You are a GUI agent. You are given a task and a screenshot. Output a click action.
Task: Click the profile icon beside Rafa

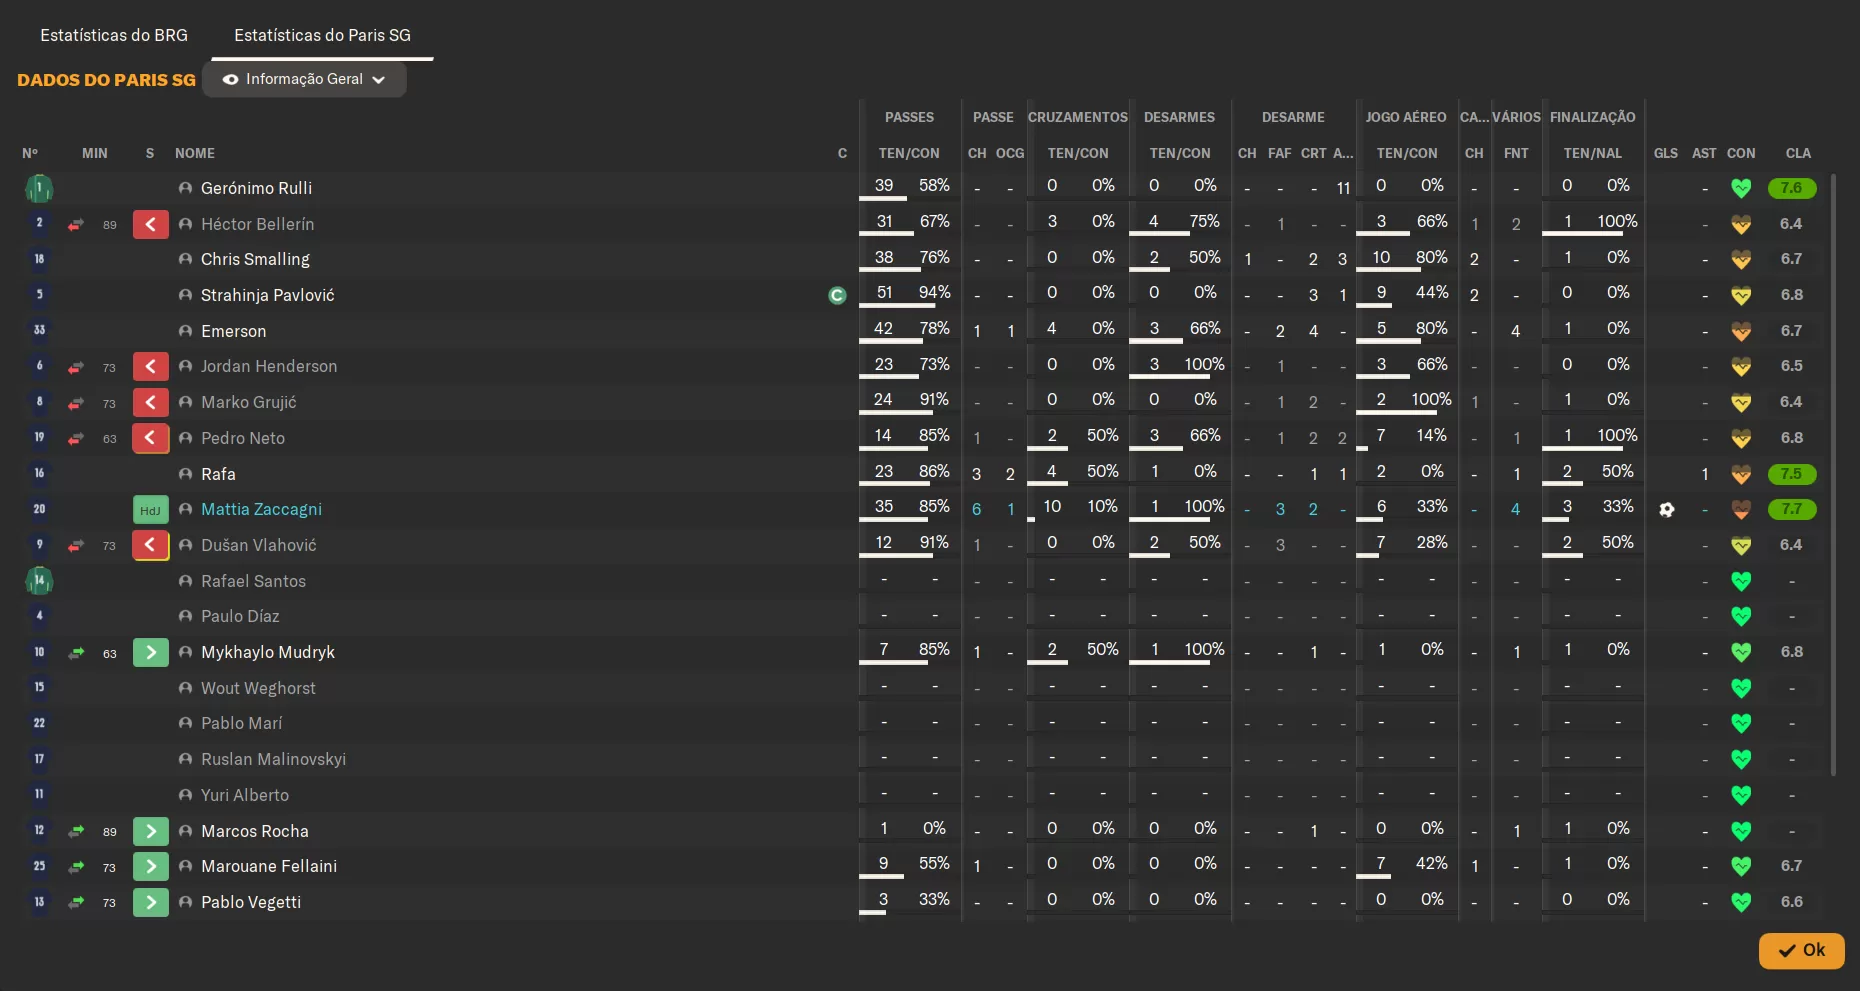(x=185, y=474)
